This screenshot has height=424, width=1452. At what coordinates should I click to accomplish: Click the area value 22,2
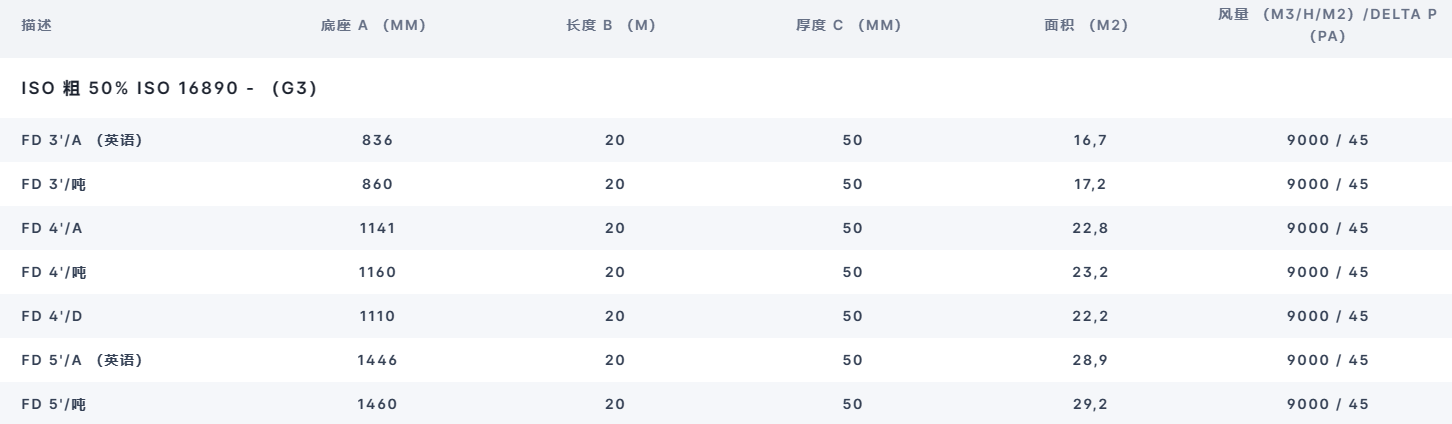1085,316
